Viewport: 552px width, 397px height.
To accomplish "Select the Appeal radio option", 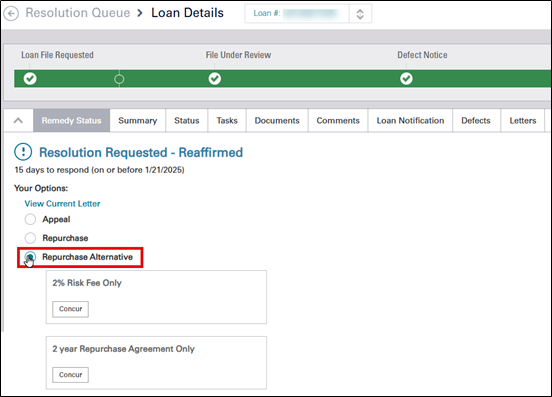I will click(30, 219).
